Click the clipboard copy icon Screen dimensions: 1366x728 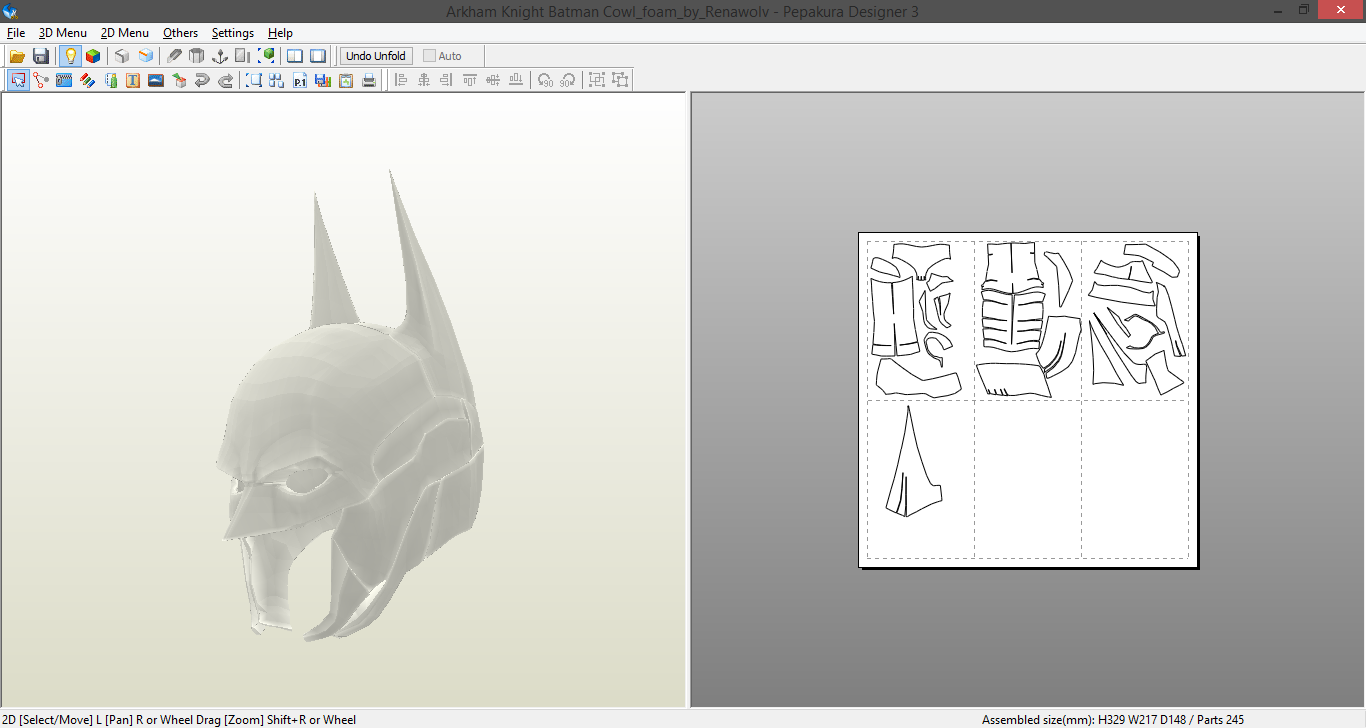pos(346,80)
